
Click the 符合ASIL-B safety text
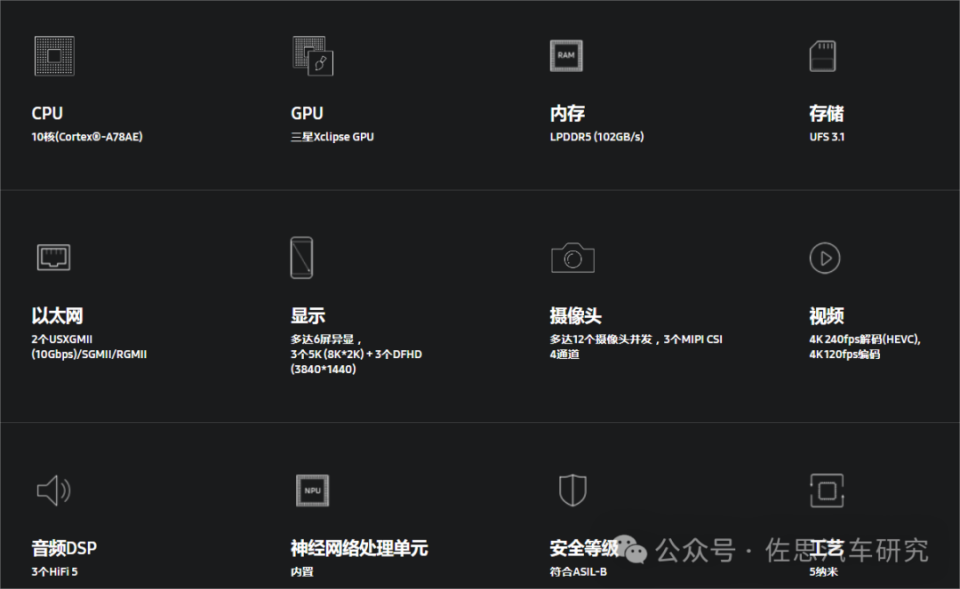[580, 572]
